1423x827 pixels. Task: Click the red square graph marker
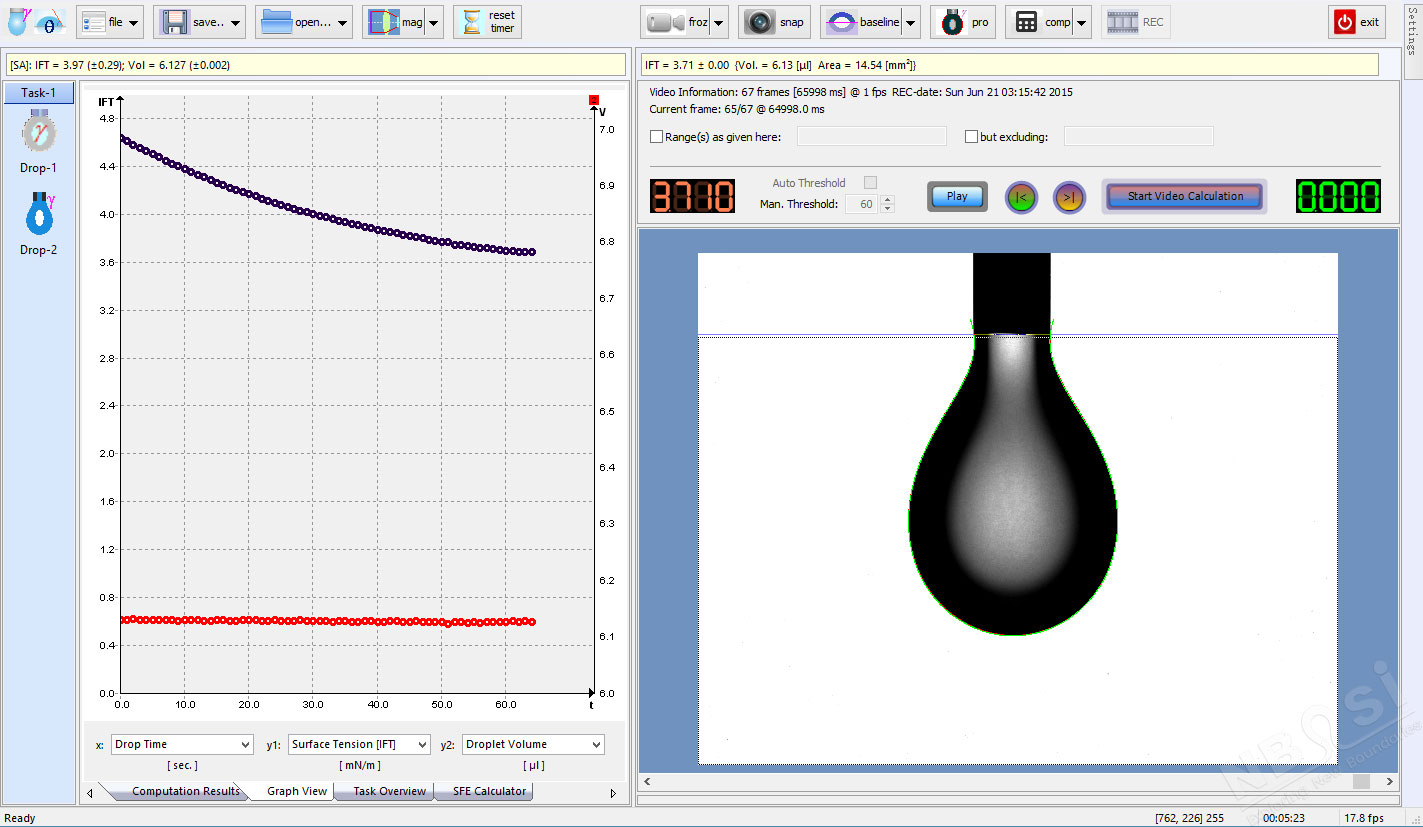coord(594,100)
